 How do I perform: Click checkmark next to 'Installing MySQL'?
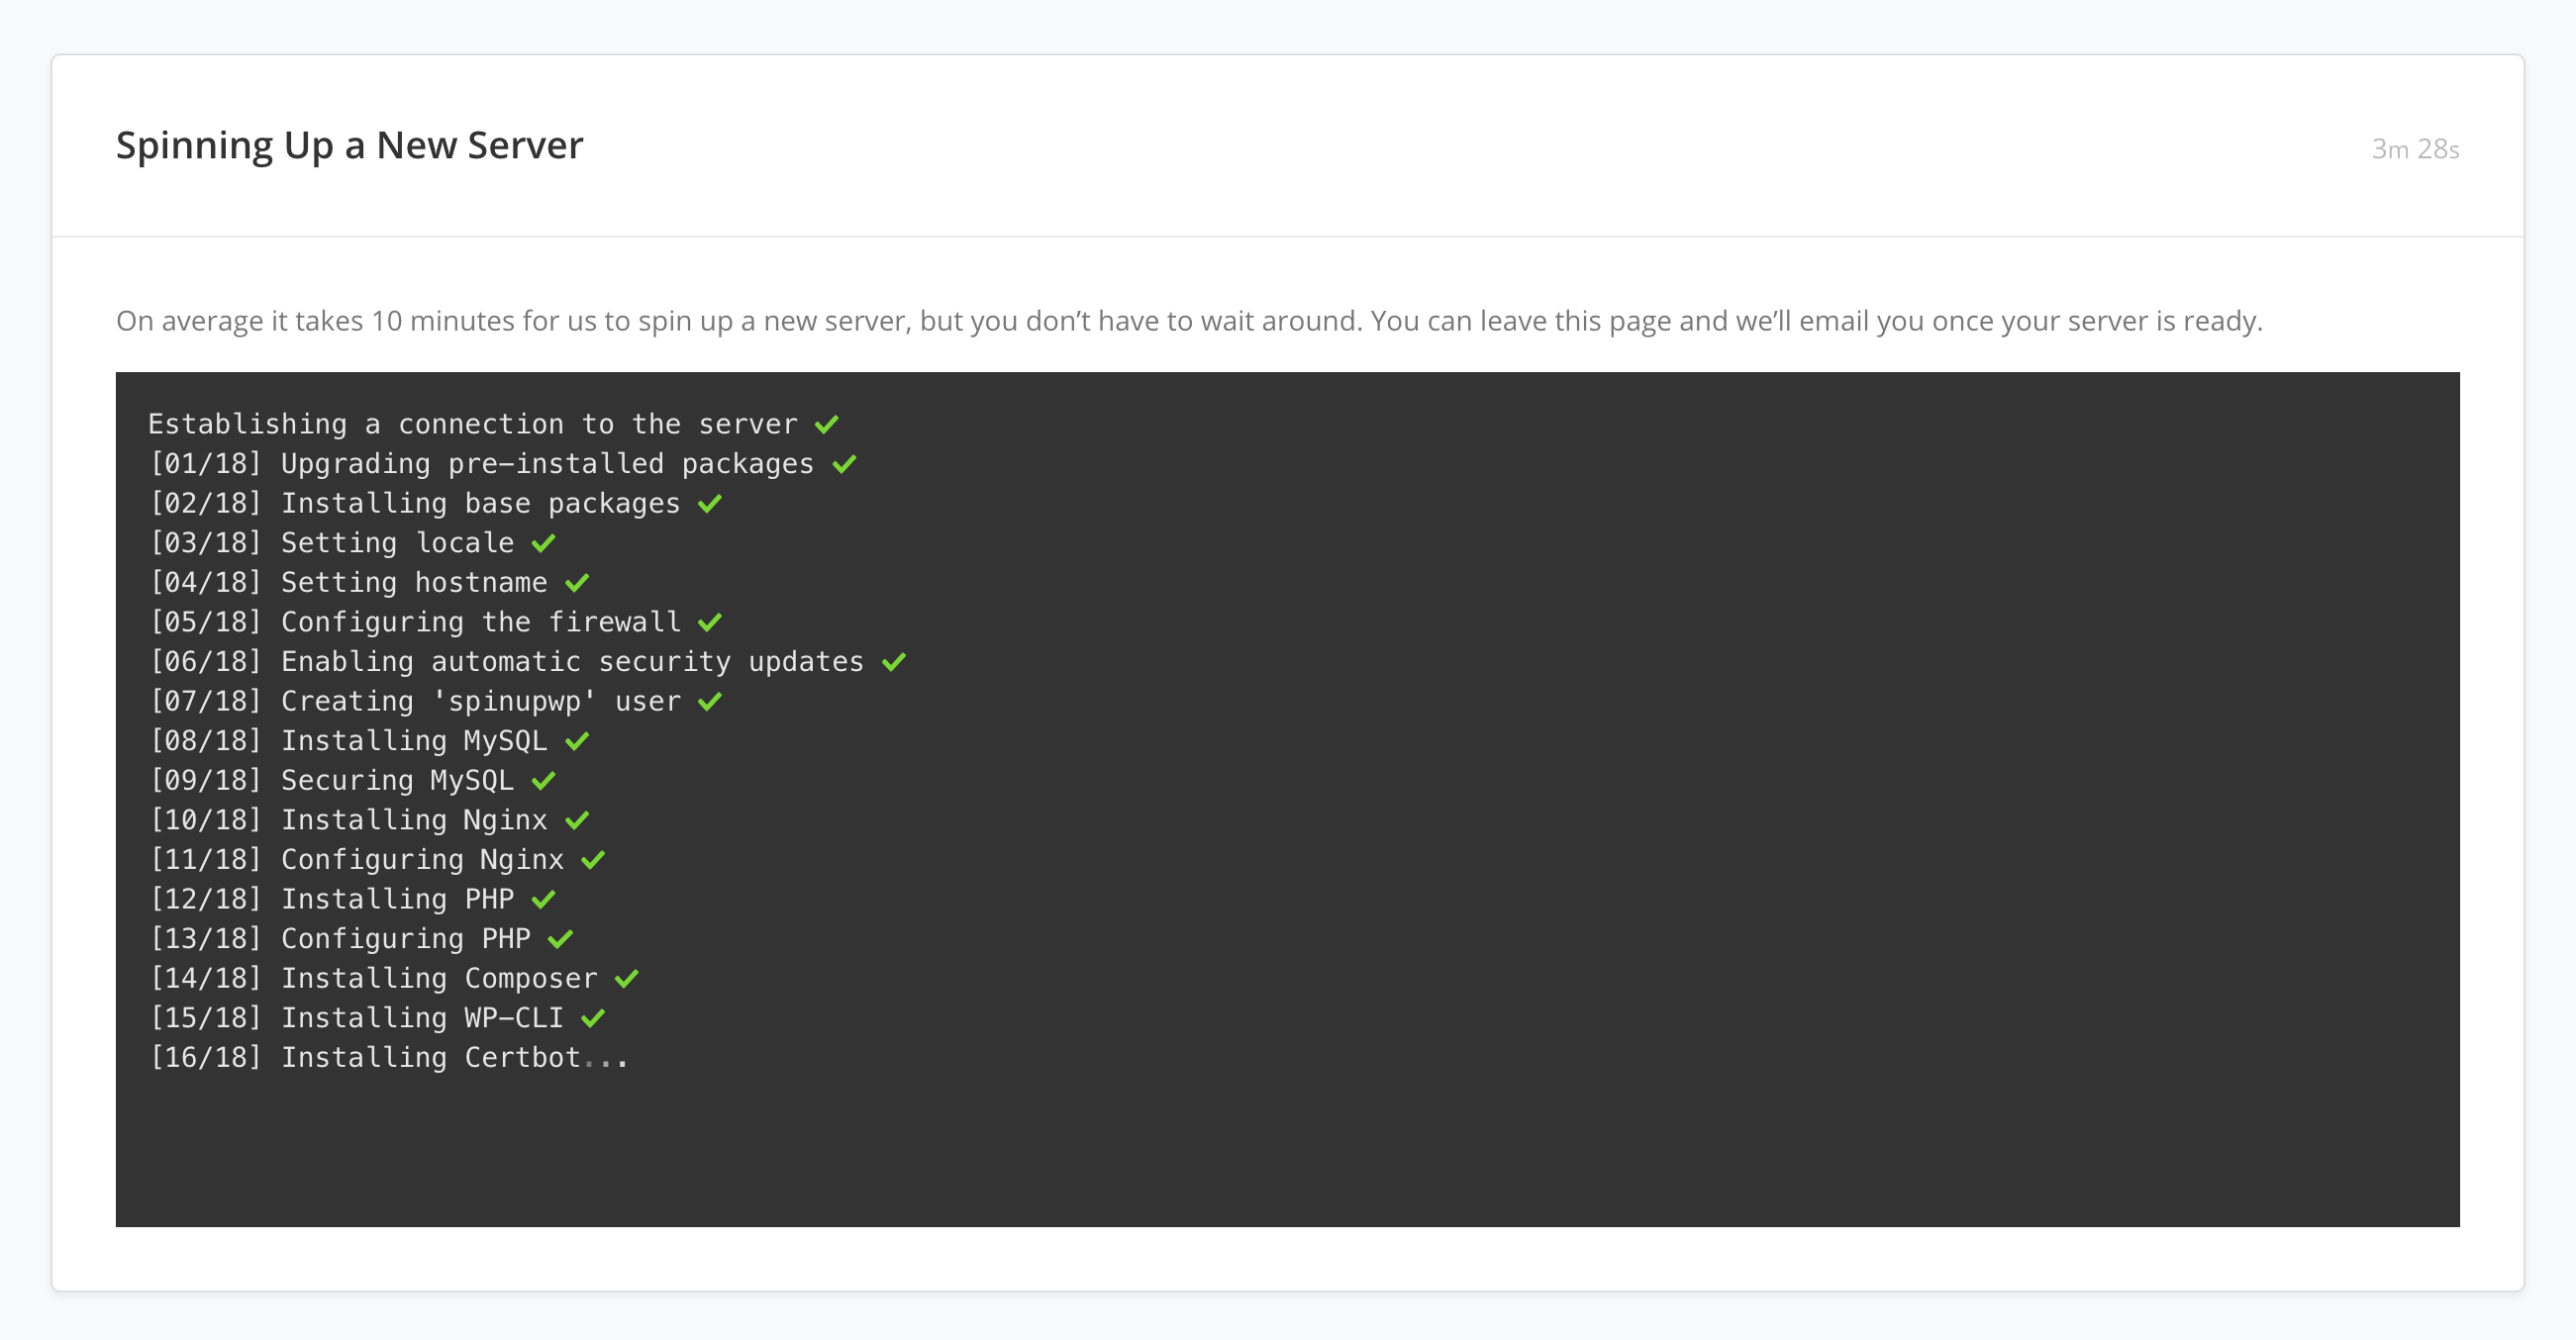pos(577,741)
